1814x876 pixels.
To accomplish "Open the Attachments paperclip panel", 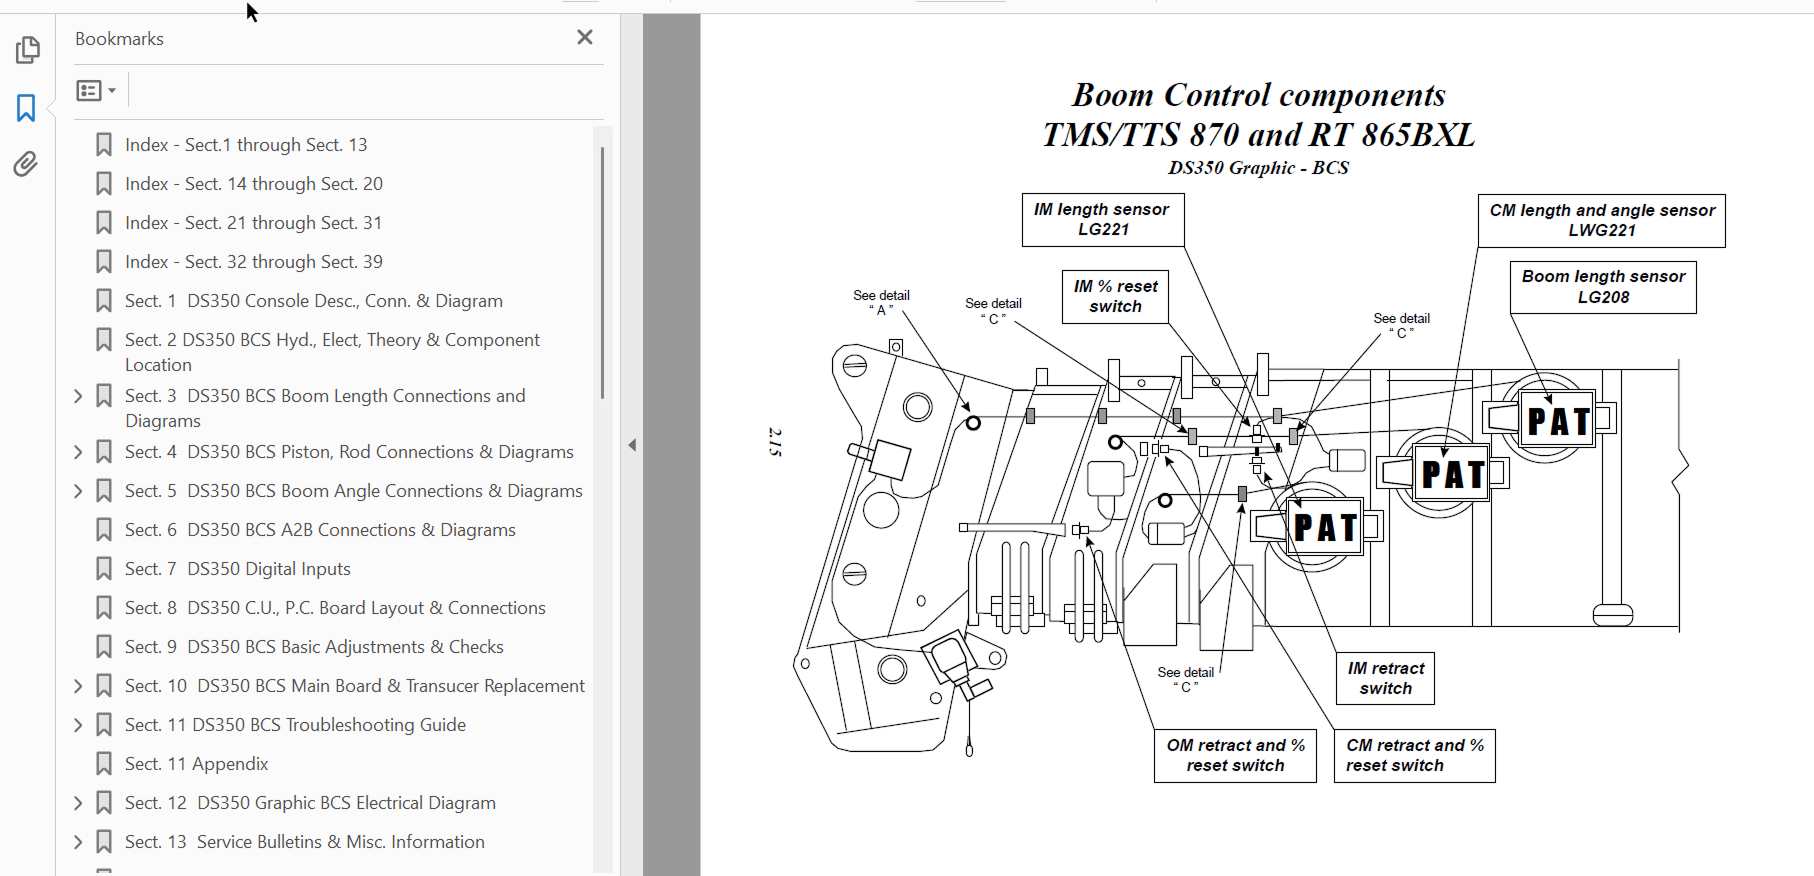I will click(x=27, y=164).
